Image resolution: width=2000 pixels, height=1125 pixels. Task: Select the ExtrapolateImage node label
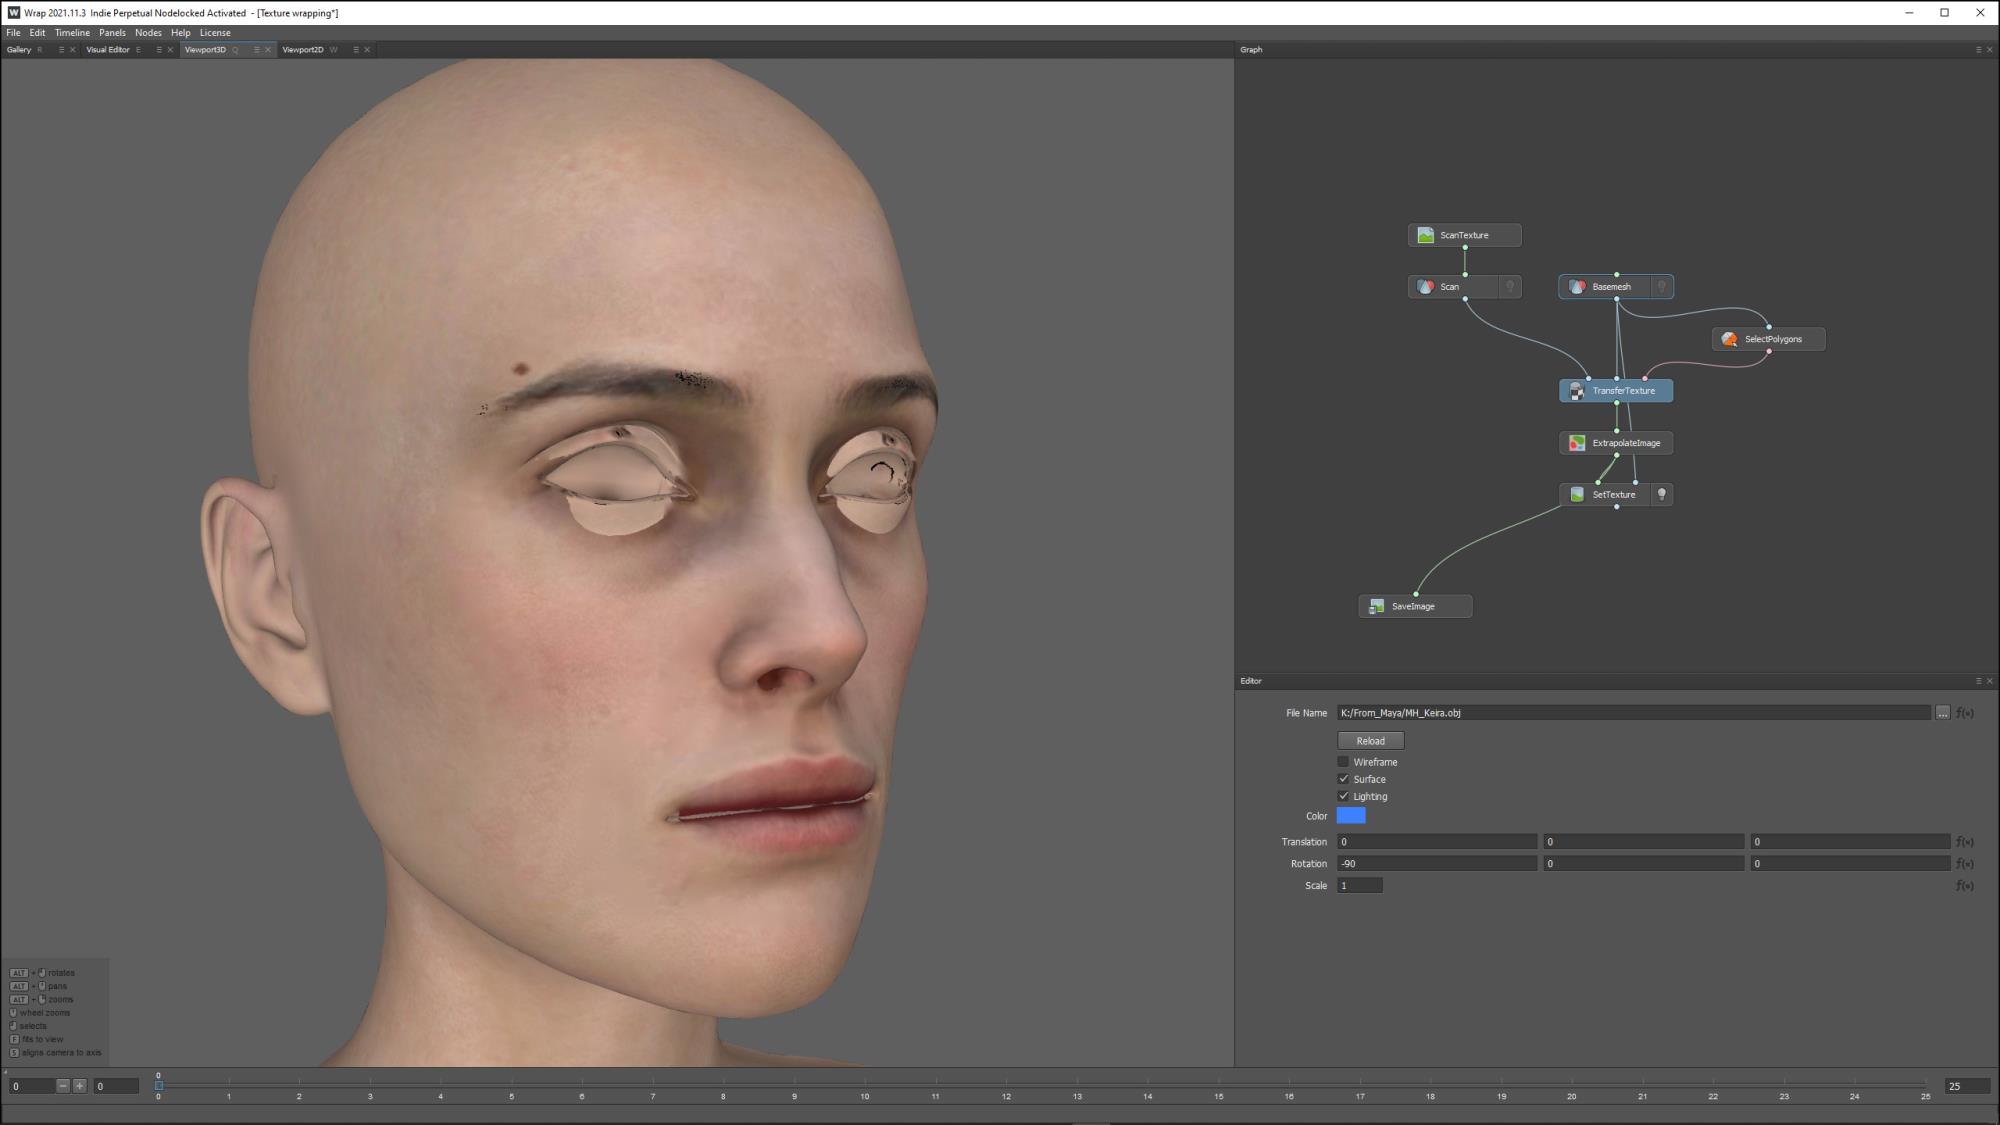click(x=1626, y=443)
